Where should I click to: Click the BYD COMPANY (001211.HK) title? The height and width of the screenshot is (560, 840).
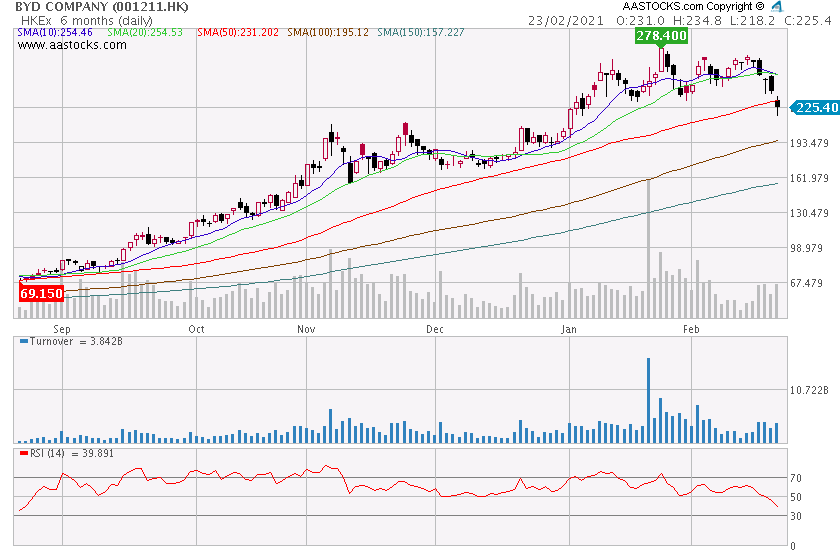click(102, 7)
